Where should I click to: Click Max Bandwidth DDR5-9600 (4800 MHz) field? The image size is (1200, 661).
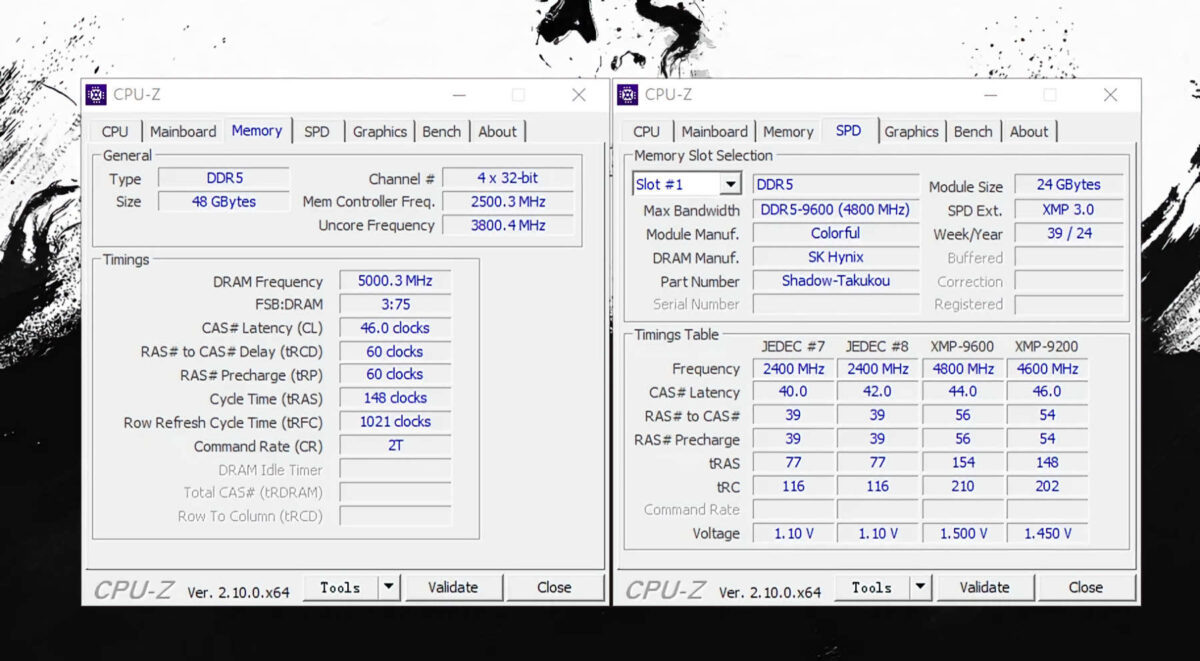pos(835,210)
